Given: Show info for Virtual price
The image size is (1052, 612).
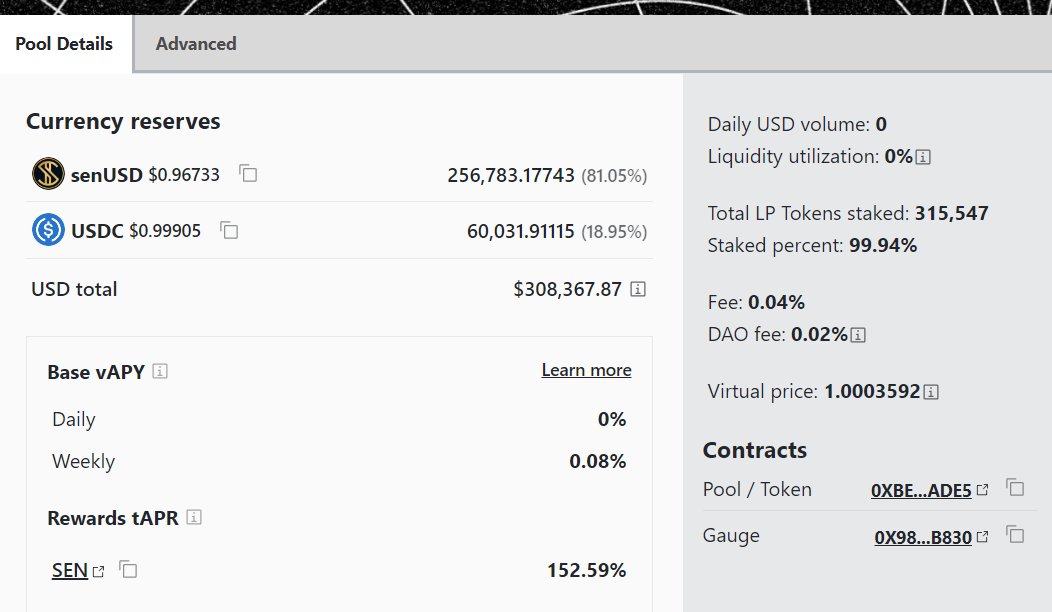Looking at the screenshot, I should [x=931, y=392].
